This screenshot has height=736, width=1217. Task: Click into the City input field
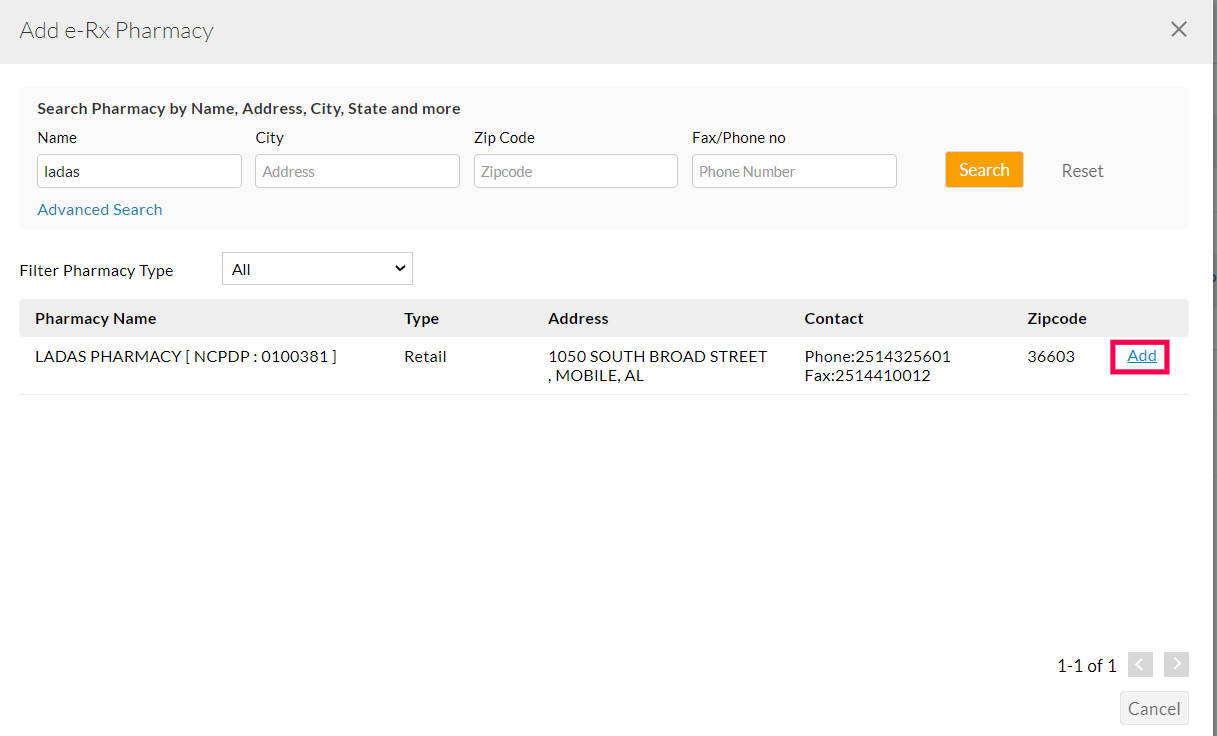(x=357, y=171)
